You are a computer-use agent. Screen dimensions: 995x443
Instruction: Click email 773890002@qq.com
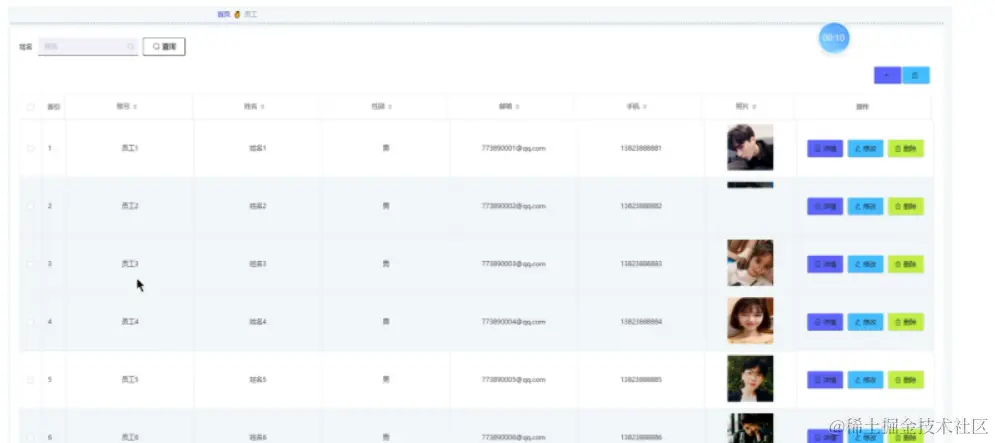[x=513, y=206]
